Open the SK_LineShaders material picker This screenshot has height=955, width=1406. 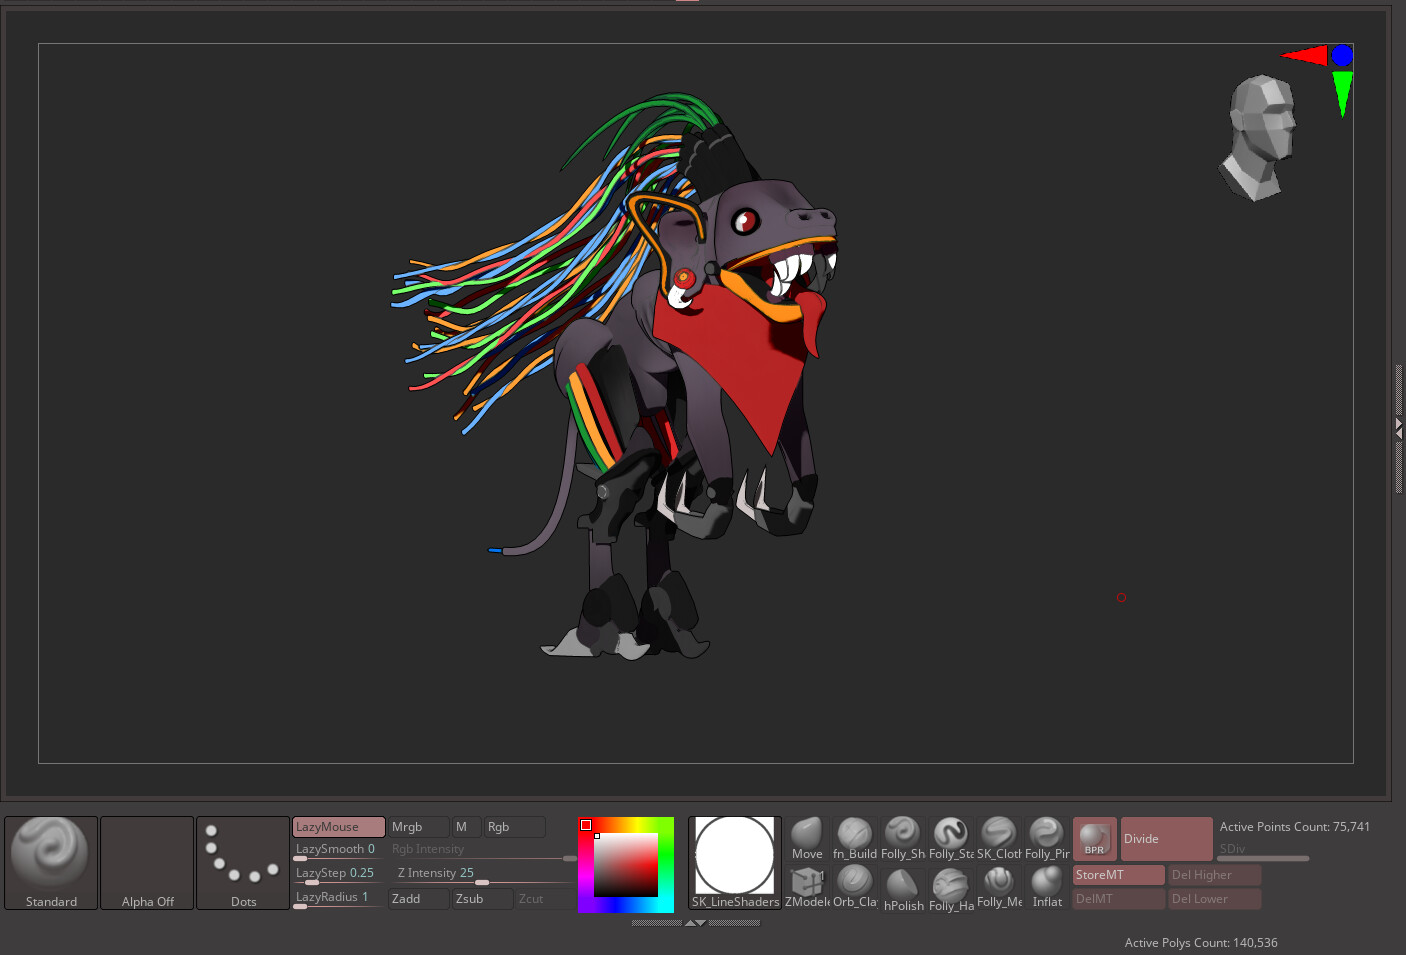click(x=735, y=862)
